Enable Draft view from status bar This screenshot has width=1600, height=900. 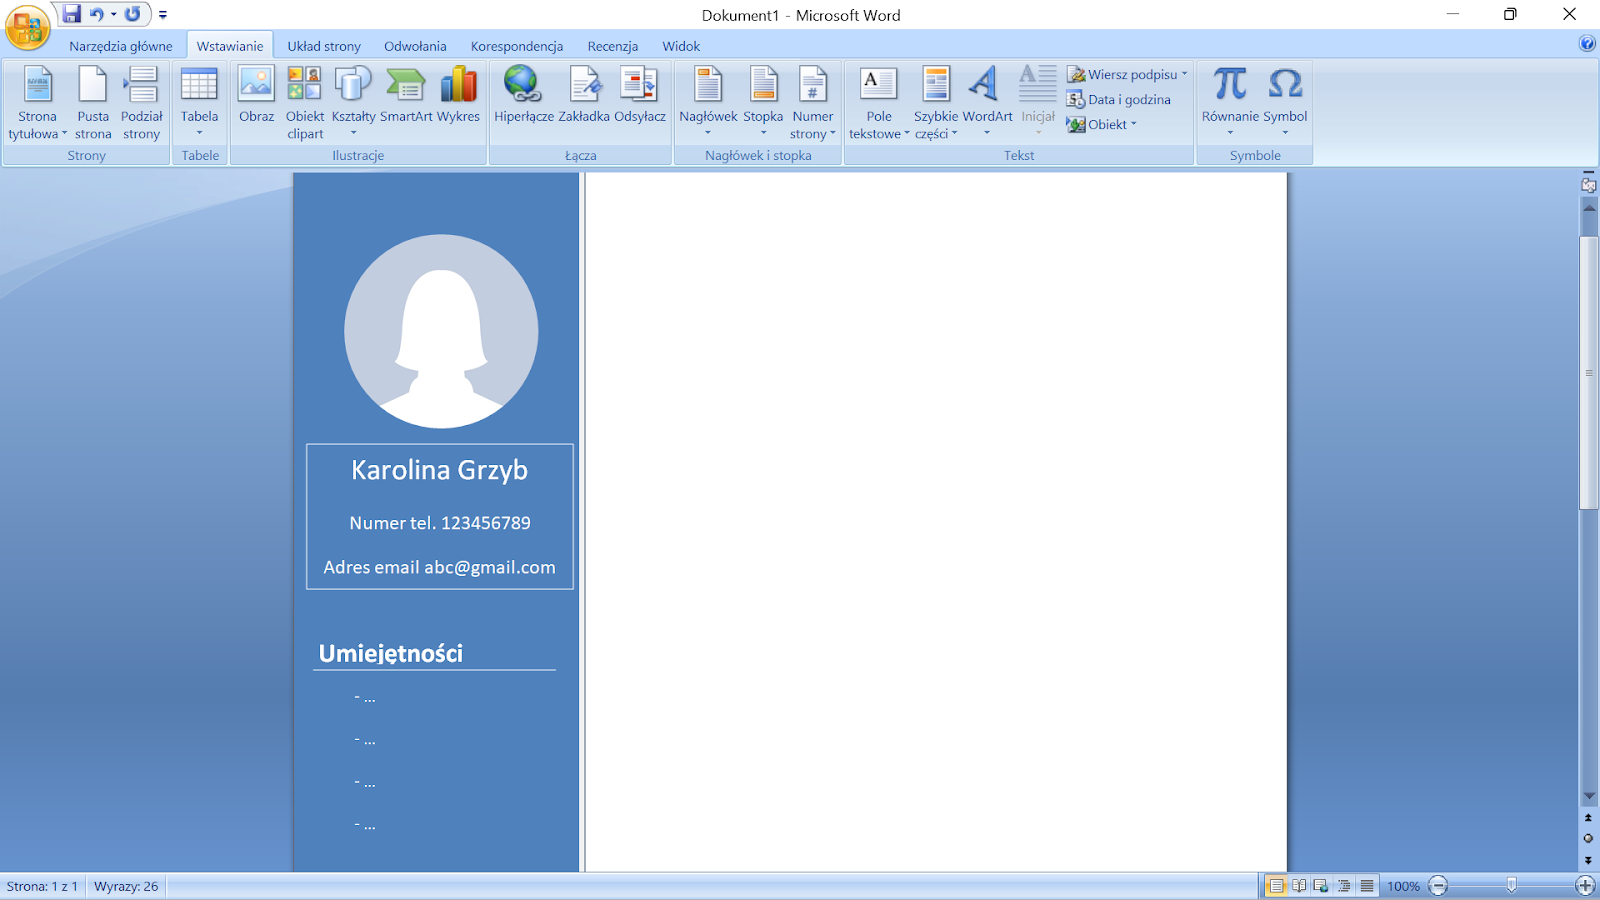1367,886
